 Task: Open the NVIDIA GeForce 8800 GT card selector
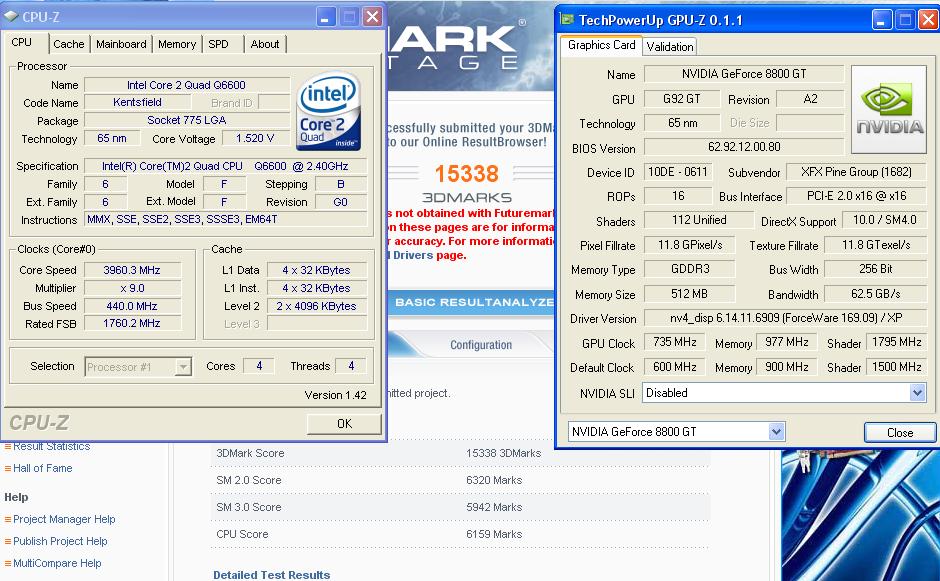point(776,431)
